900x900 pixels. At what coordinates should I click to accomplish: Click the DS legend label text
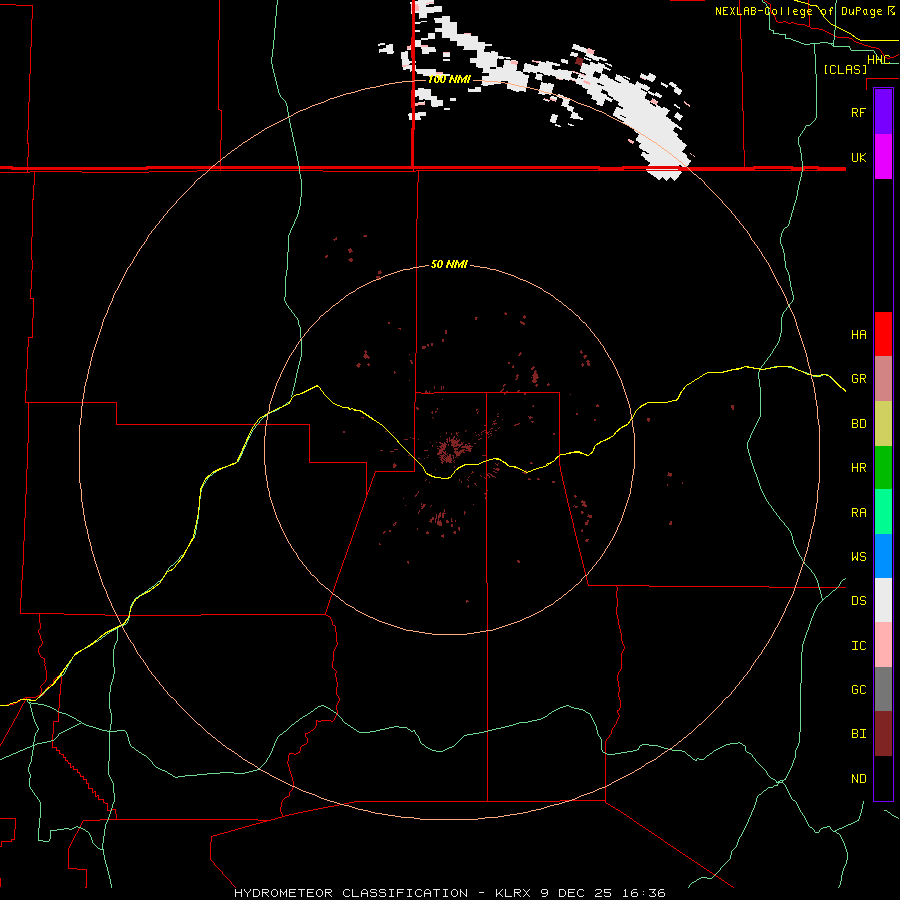tap(858, 601)
